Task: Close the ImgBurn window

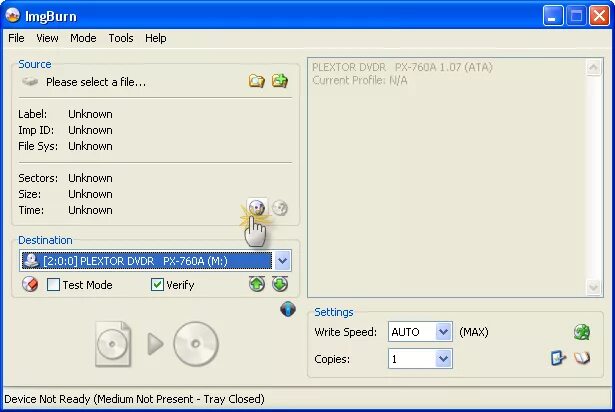Action: [600, 16]
